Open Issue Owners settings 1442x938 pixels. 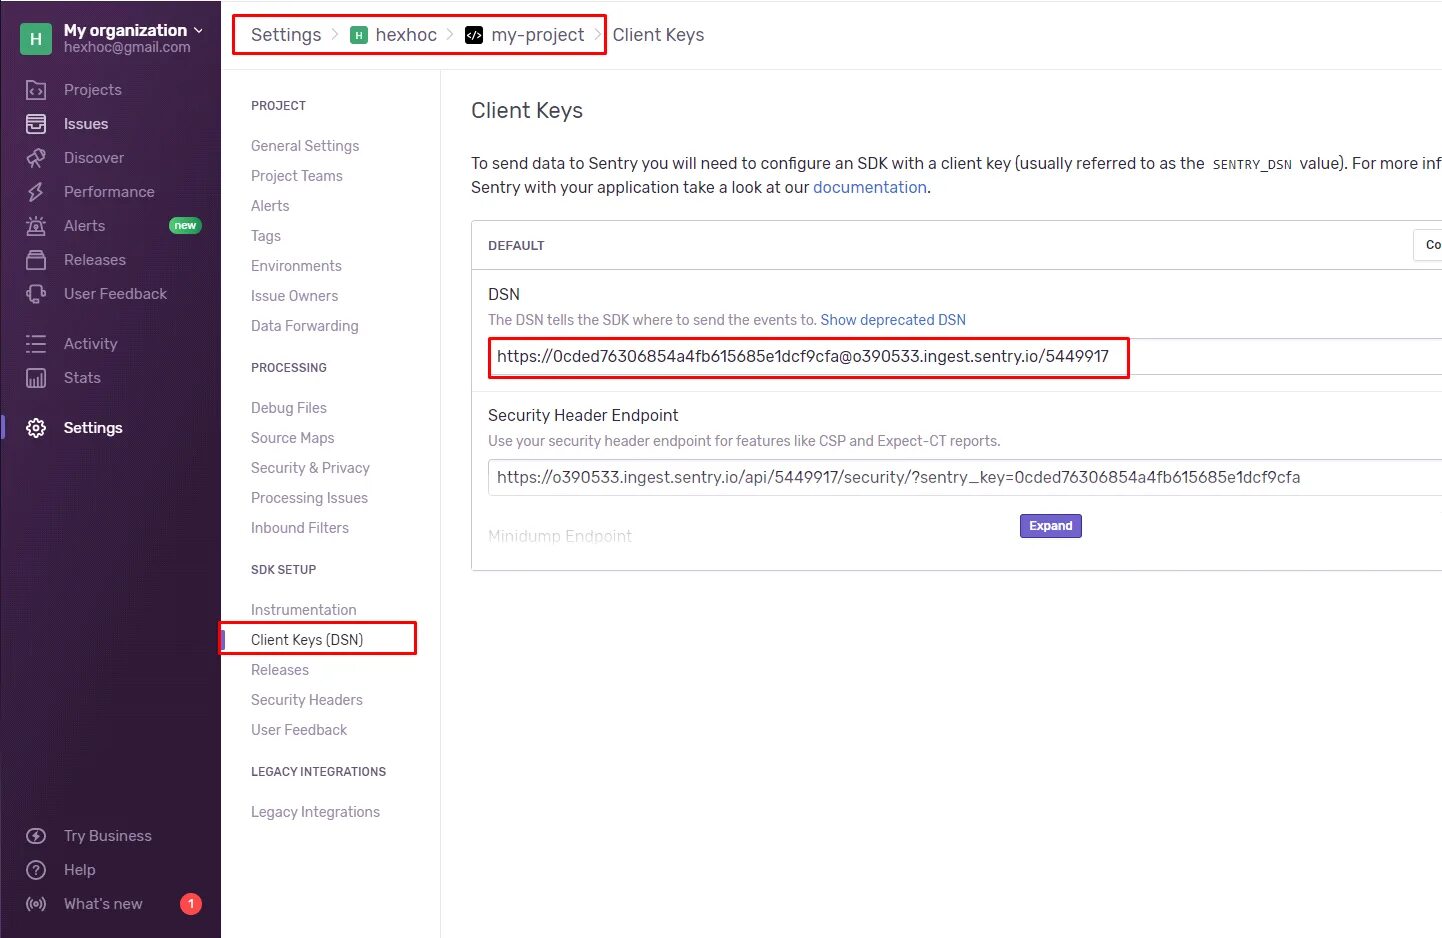click(294, 296)
